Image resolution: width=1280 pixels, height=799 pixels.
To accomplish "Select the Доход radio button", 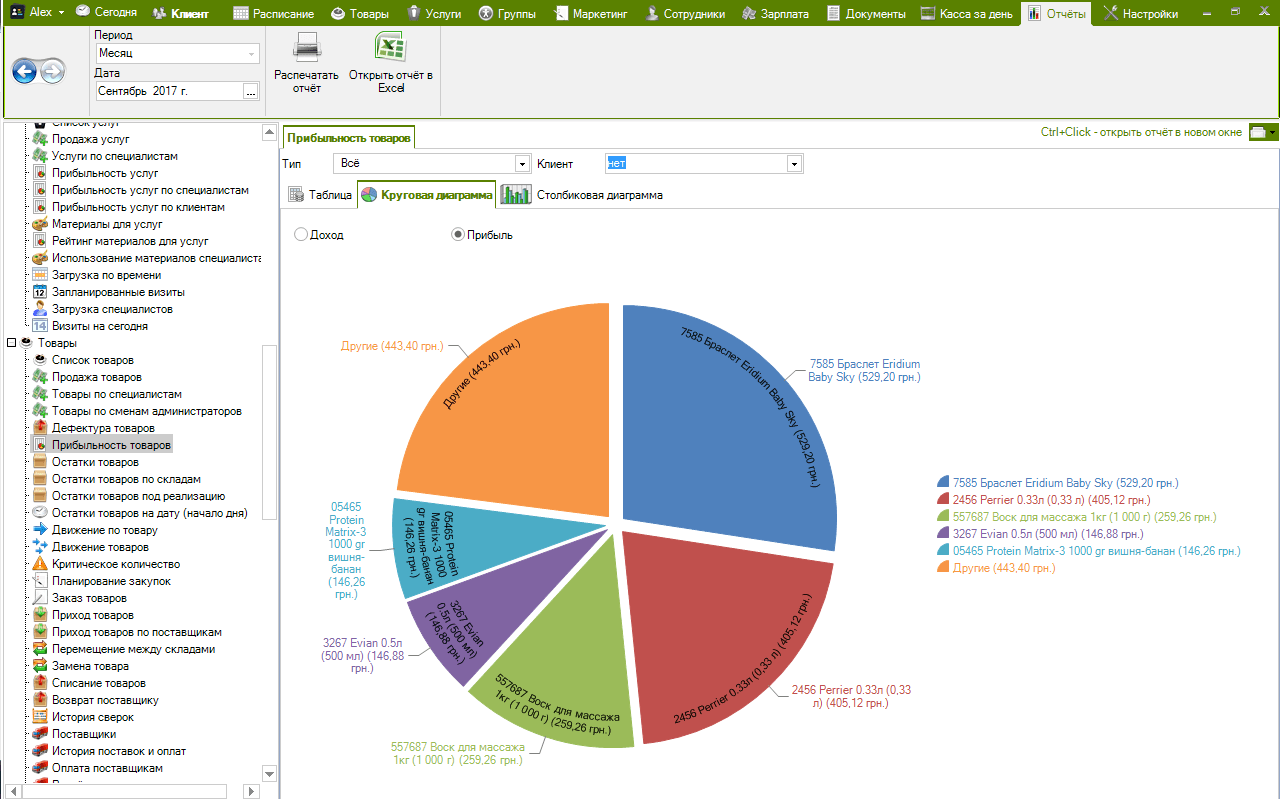I will pos(301,235).
